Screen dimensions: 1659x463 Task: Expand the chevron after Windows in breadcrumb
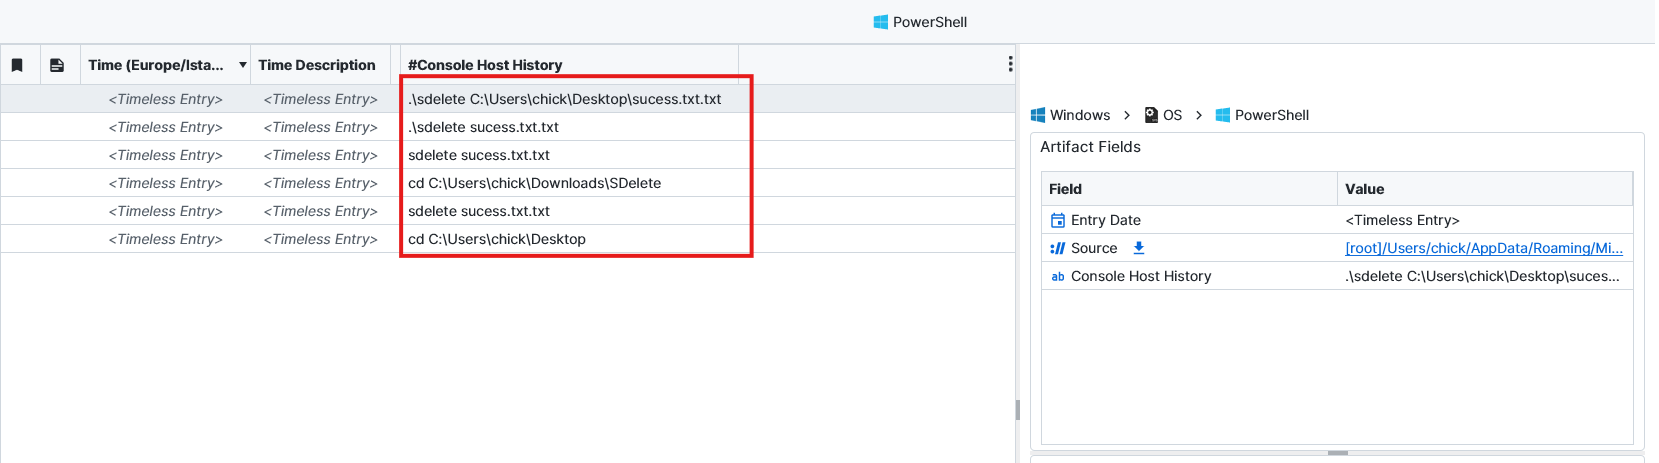tap(1127, 115)
